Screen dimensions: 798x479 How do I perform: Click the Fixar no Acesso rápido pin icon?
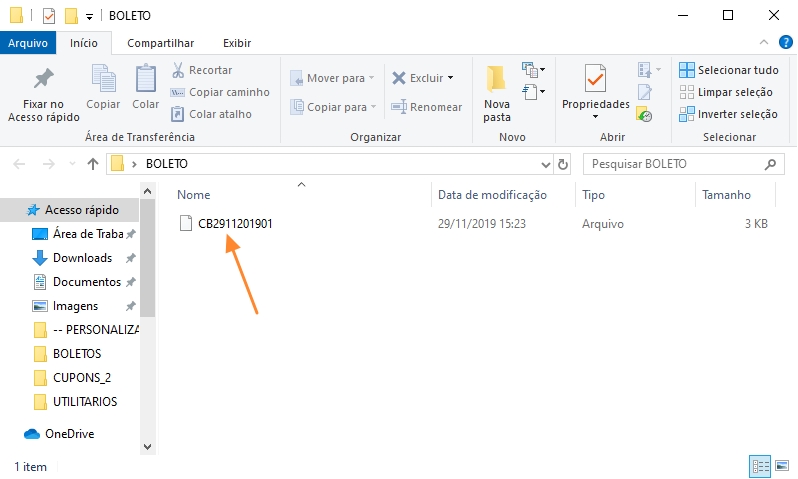(x=43, y=78)
